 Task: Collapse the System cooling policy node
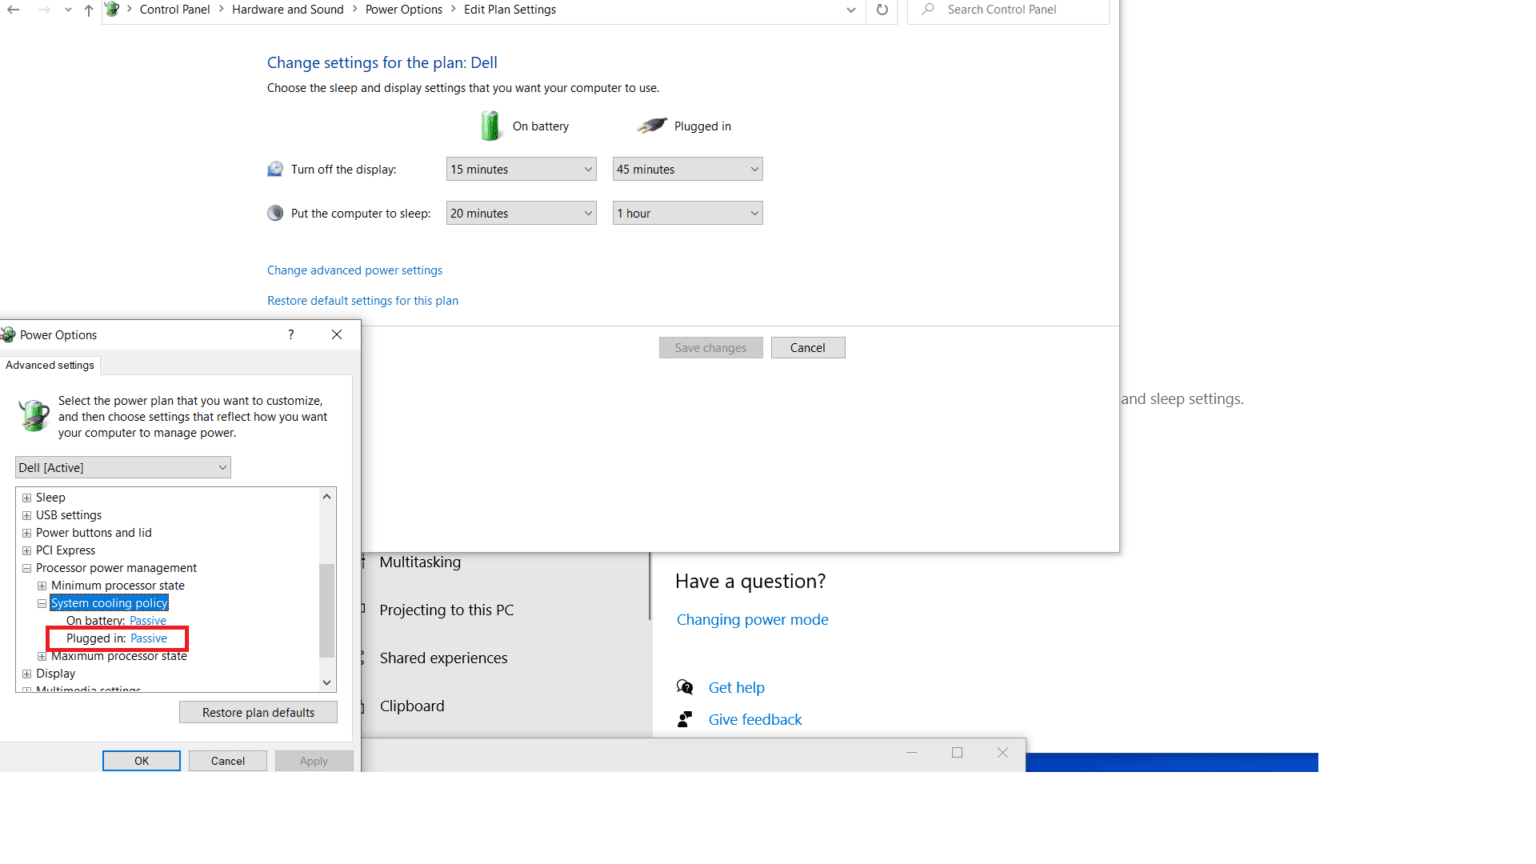[x=42, y=603]
